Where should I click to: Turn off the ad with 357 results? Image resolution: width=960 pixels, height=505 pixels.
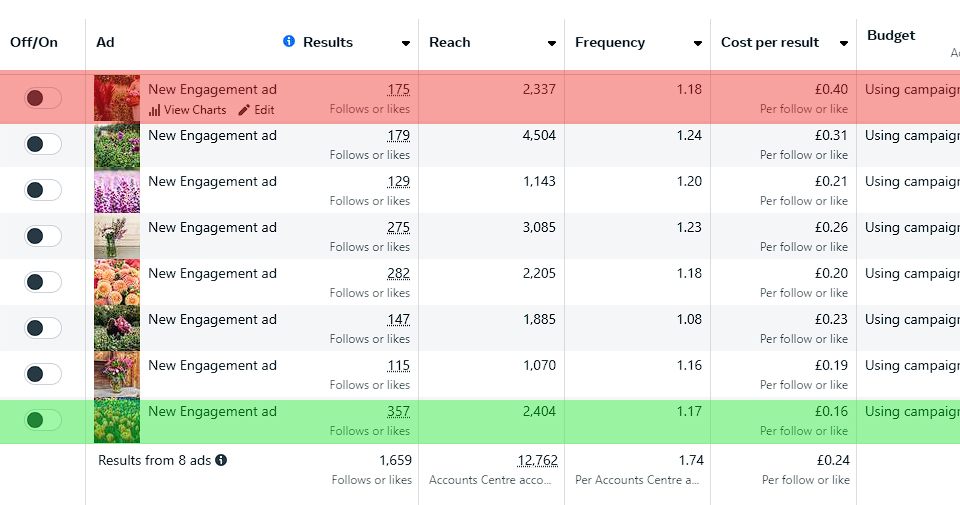[x=43, y=420]
